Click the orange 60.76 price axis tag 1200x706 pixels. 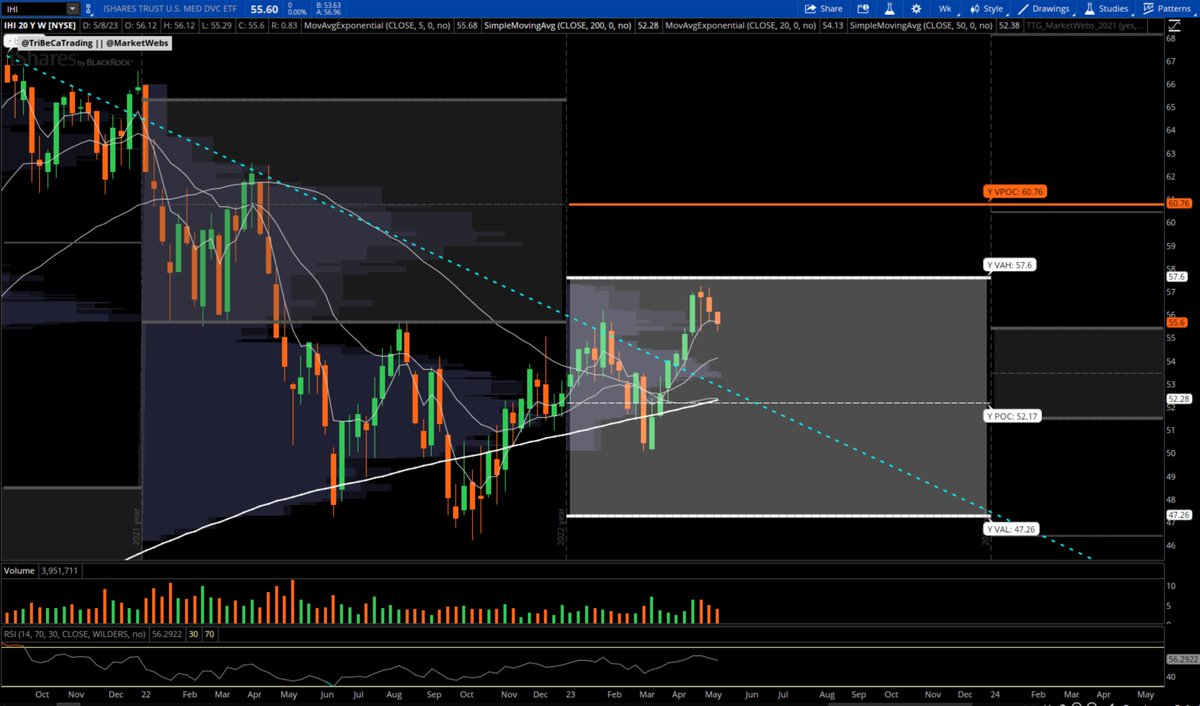[1178, 203]
